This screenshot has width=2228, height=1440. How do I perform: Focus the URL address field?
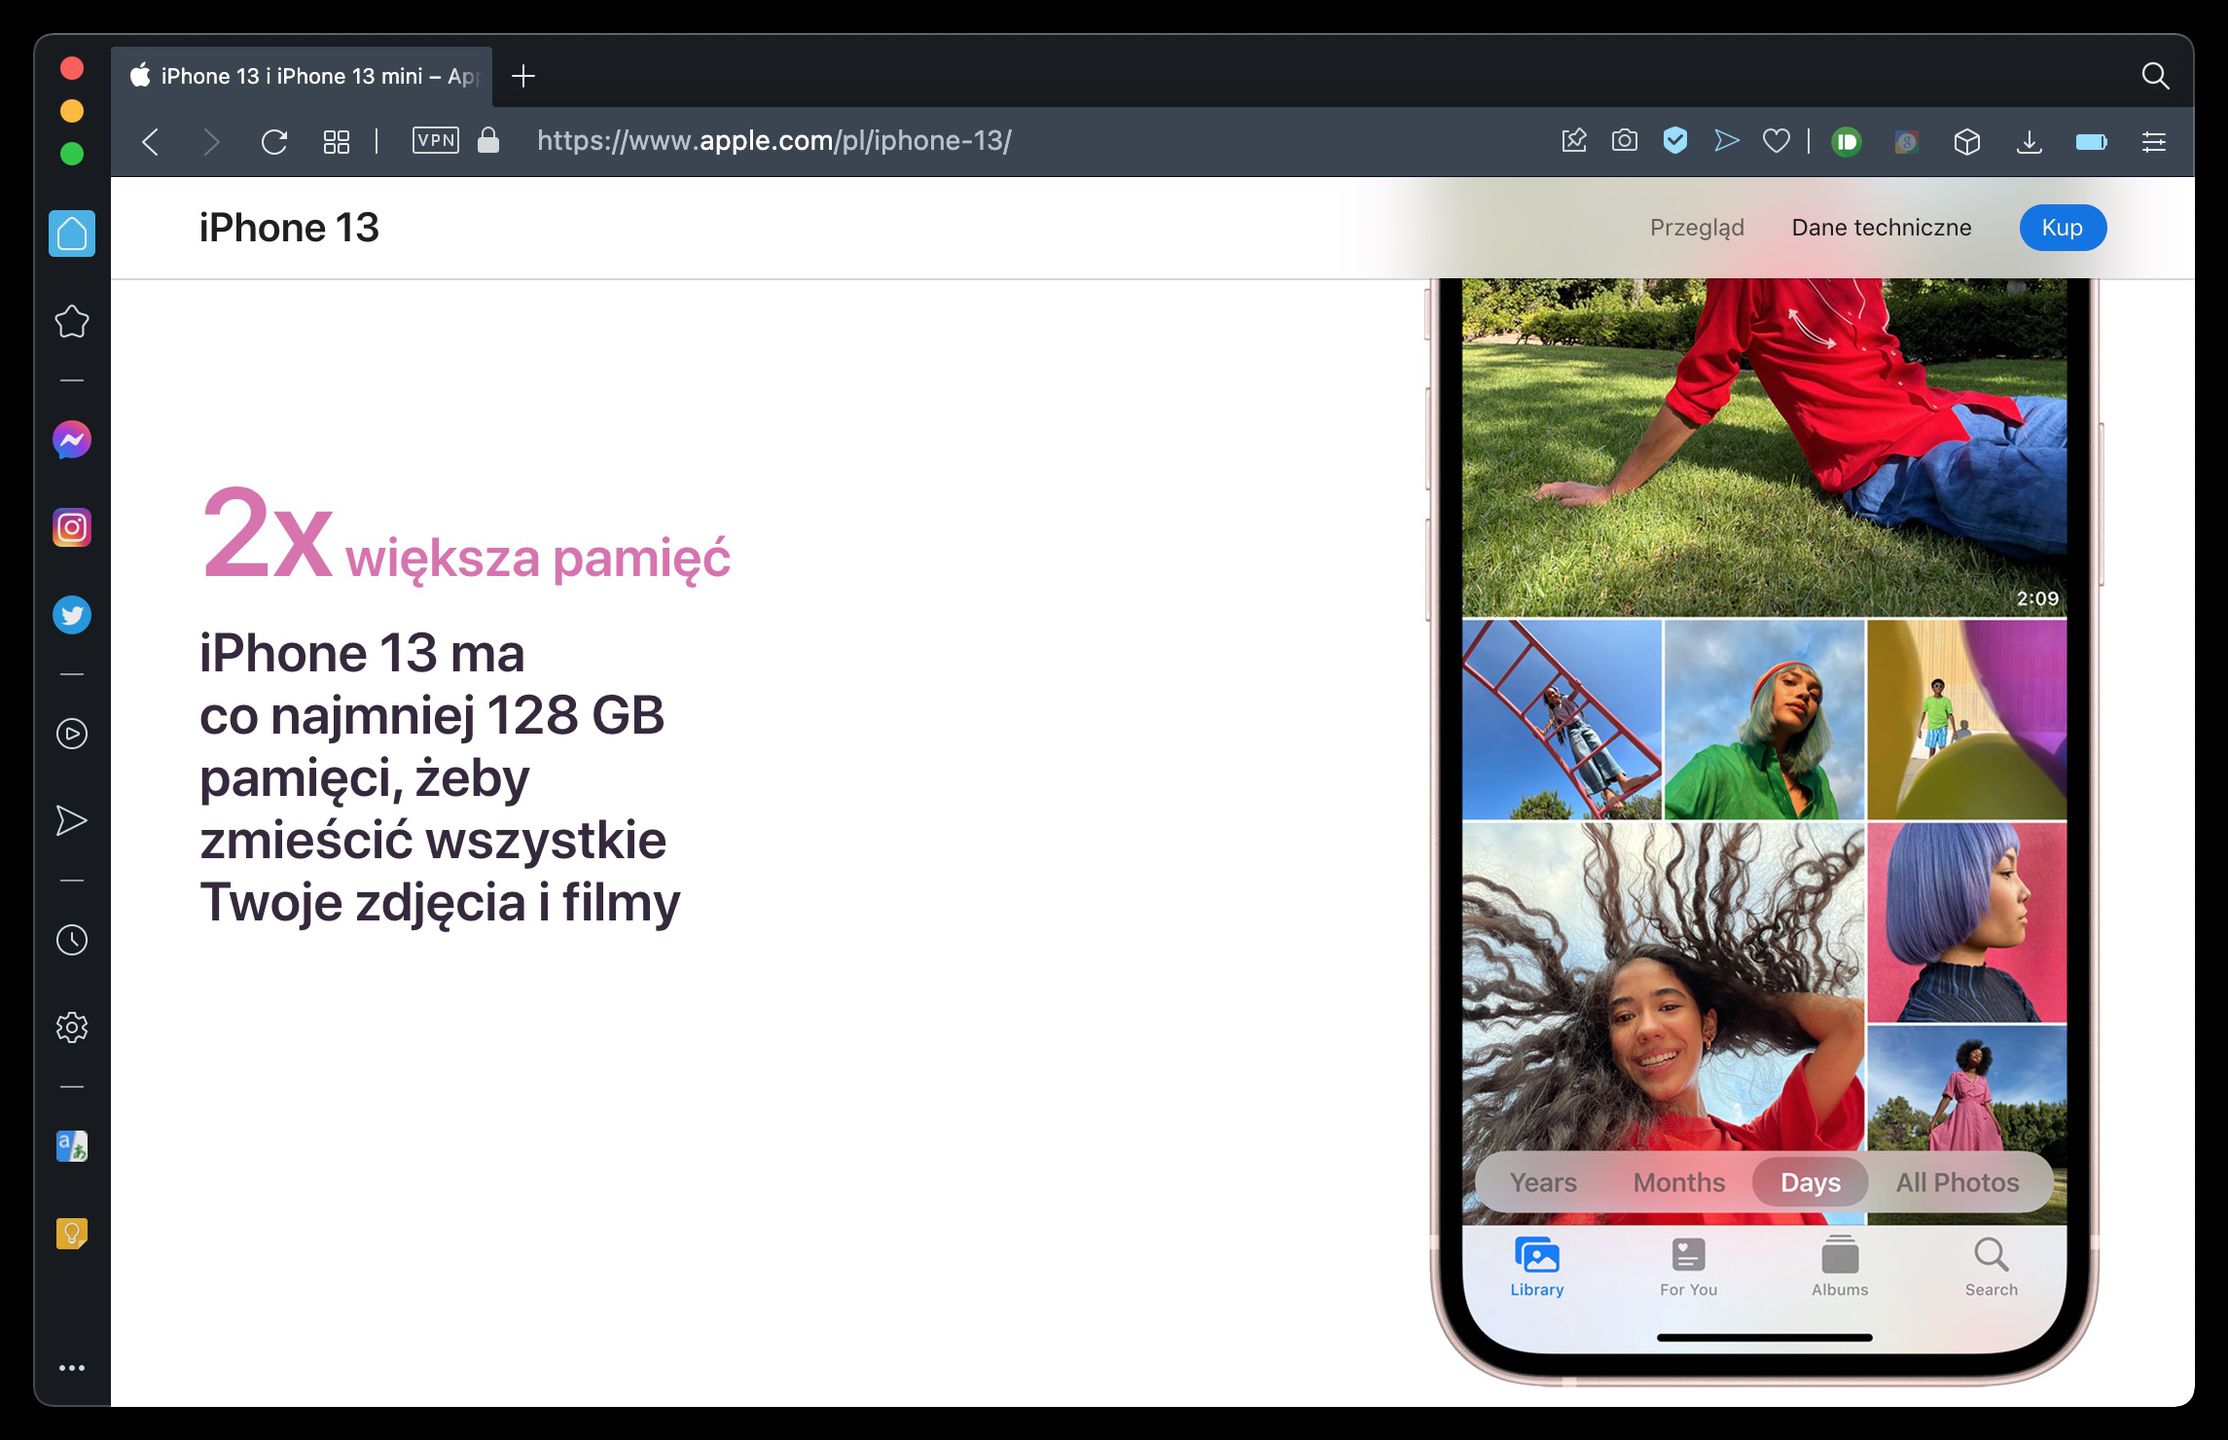[774, 141]
